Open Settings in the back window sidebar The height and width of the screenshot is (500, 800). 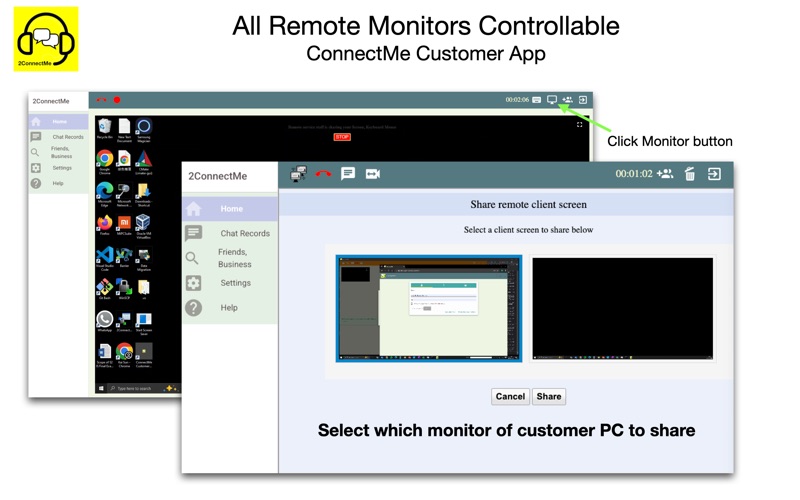(x=58, y=168)
